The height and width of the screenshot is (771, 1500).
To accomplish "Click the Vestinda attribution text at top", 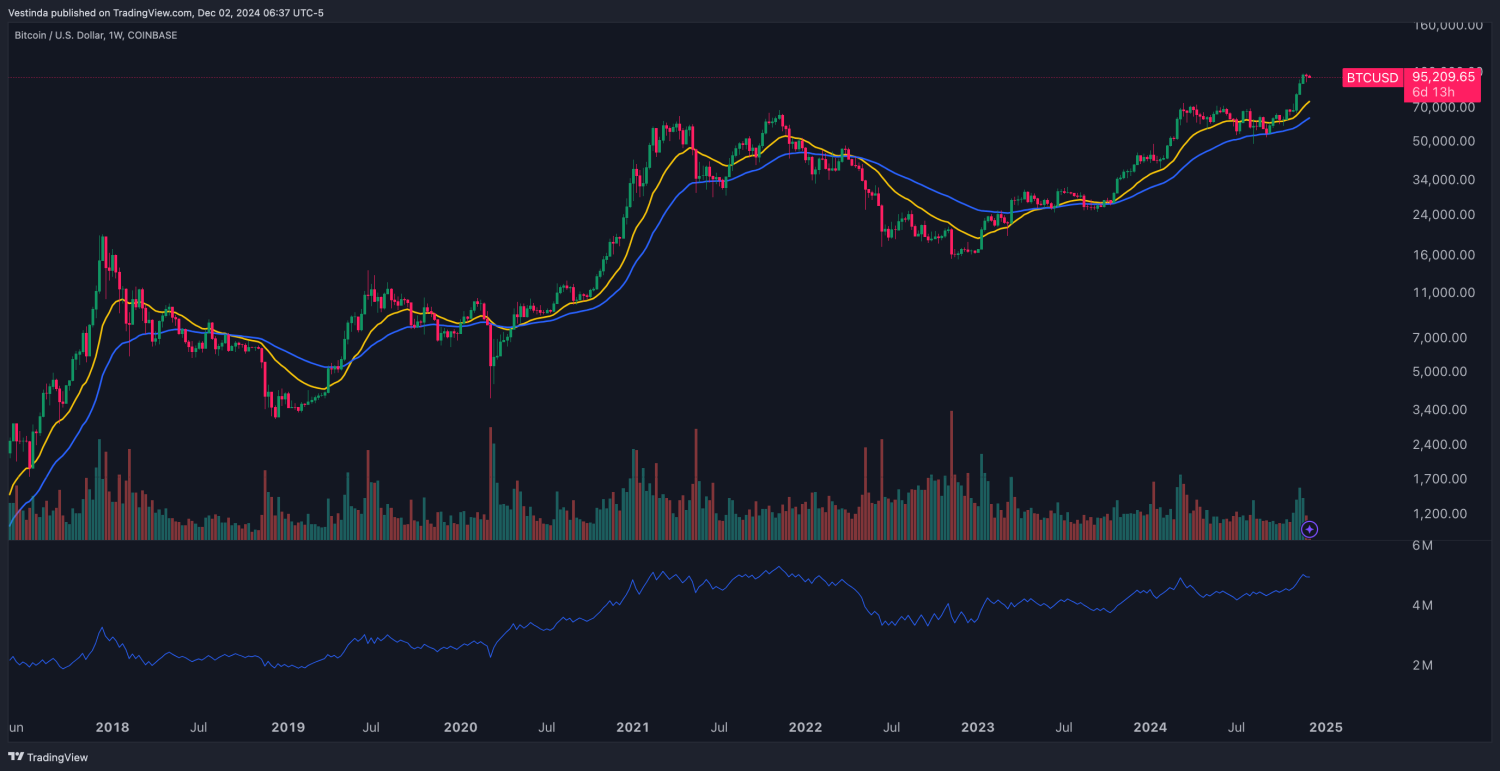I will pos(30,13).
